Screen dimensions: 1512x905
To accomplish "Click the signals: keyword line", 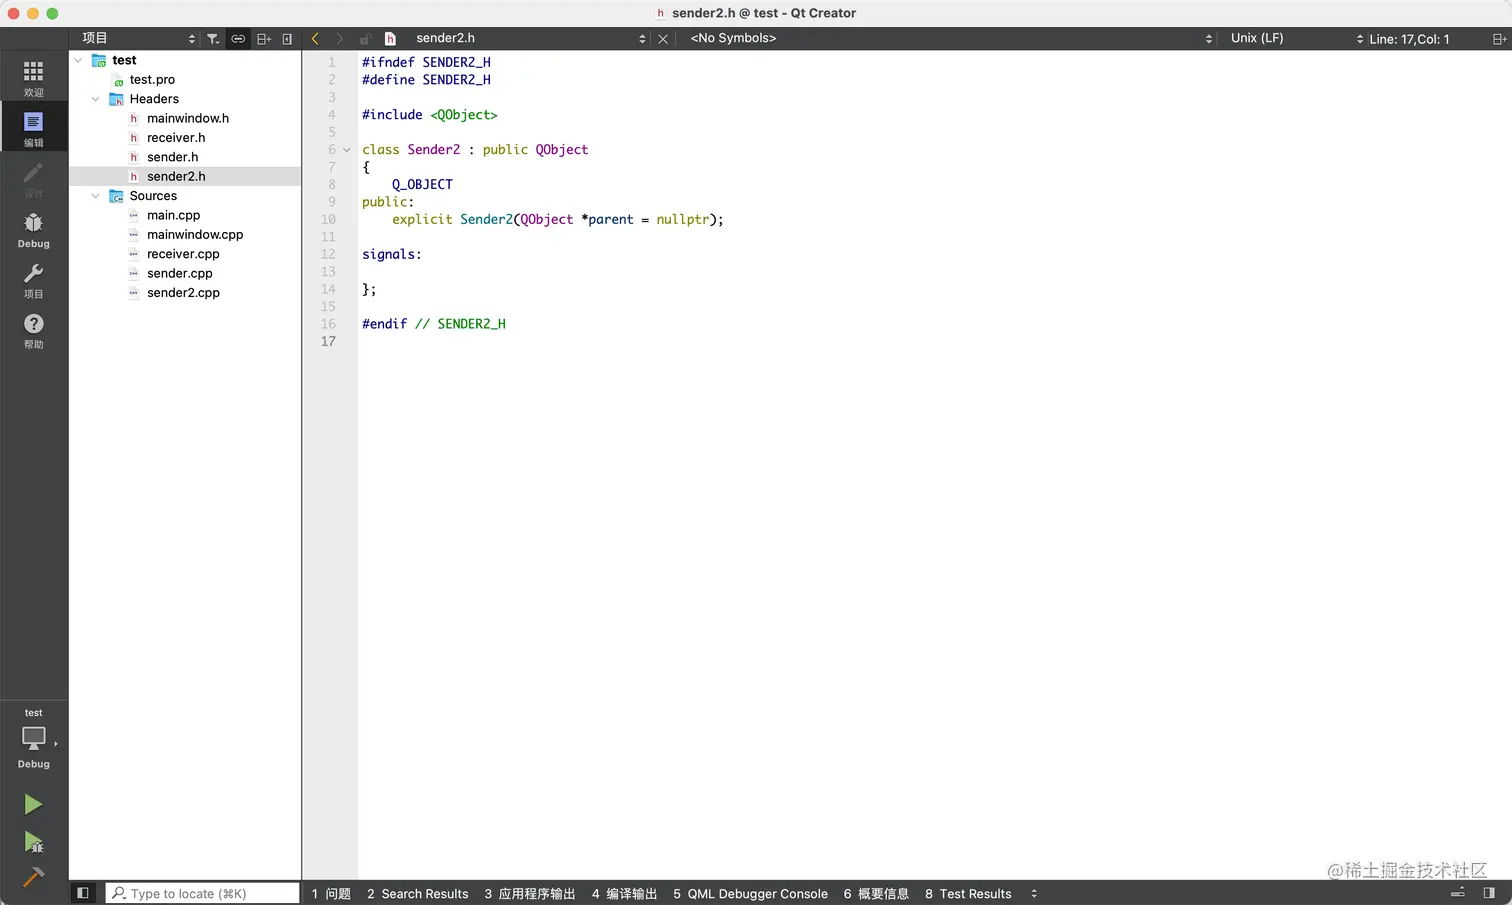I will [x=392, y=255].
